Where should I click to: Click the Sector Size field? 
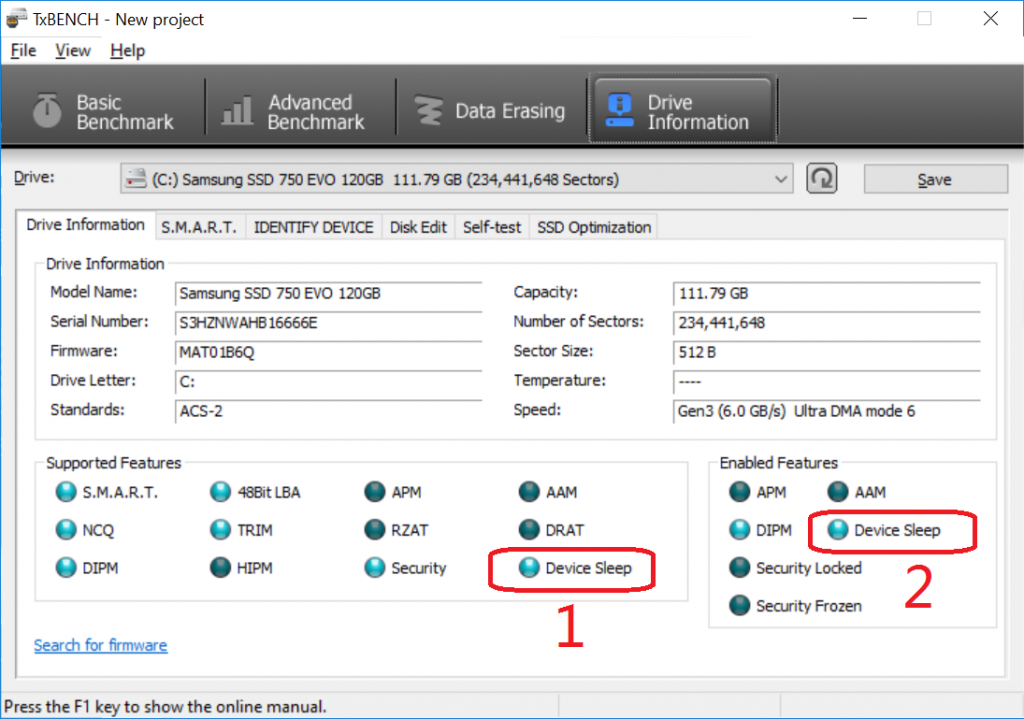coord(827,352)
